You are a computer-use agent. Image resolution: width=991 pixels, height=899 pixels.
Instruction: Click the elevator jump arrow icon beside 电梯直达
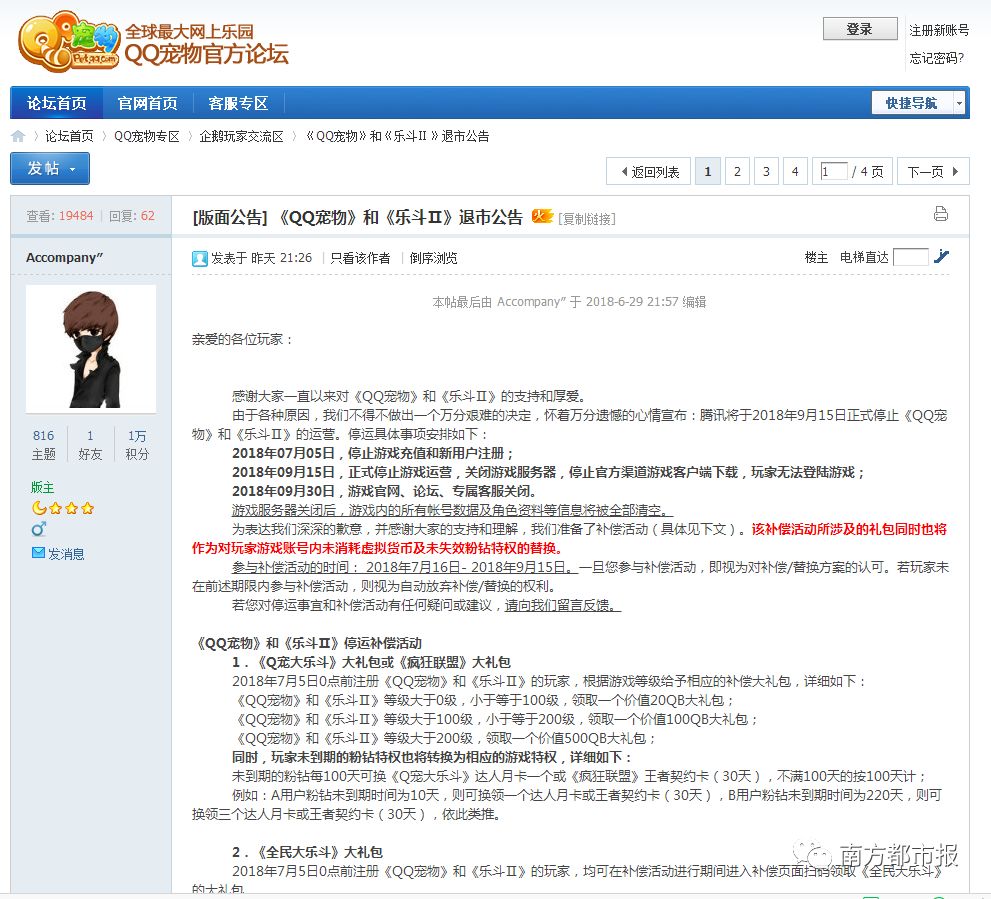[941, 256]
